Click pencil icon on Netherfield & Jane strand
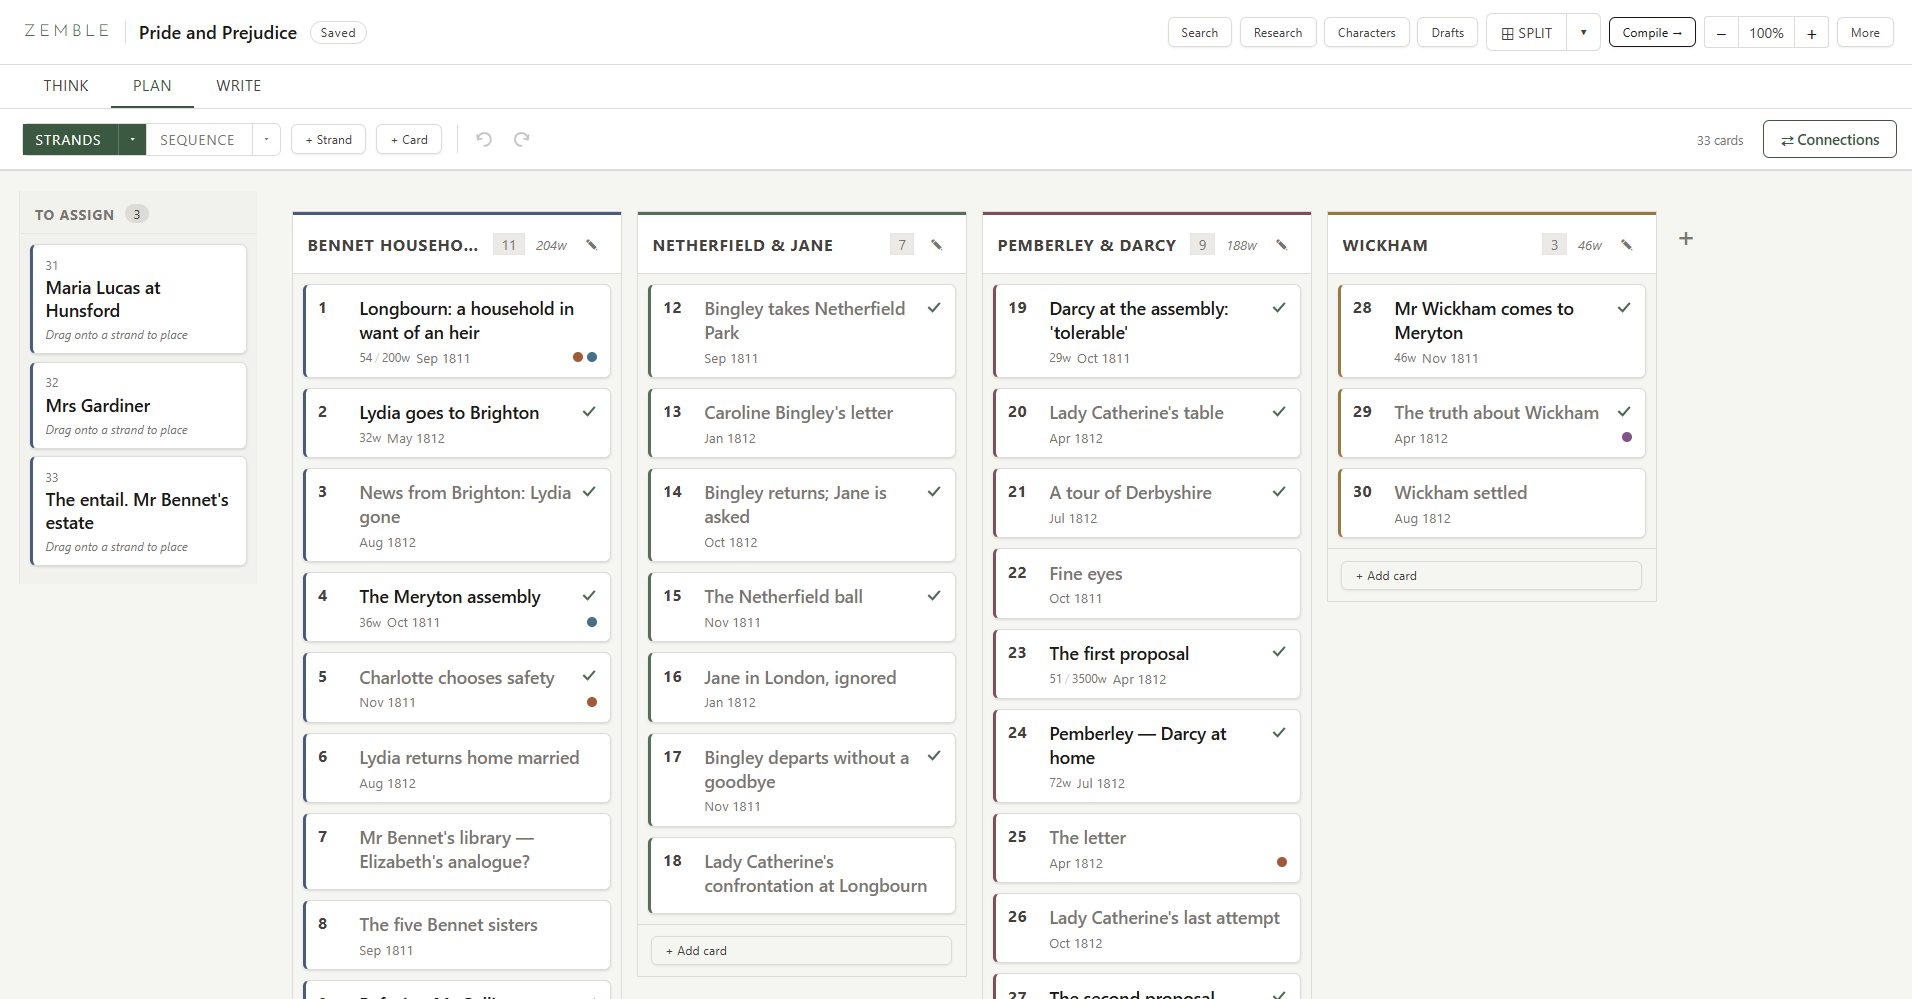The width and height of the screenshot is (1912, 999). click(937, 245)
